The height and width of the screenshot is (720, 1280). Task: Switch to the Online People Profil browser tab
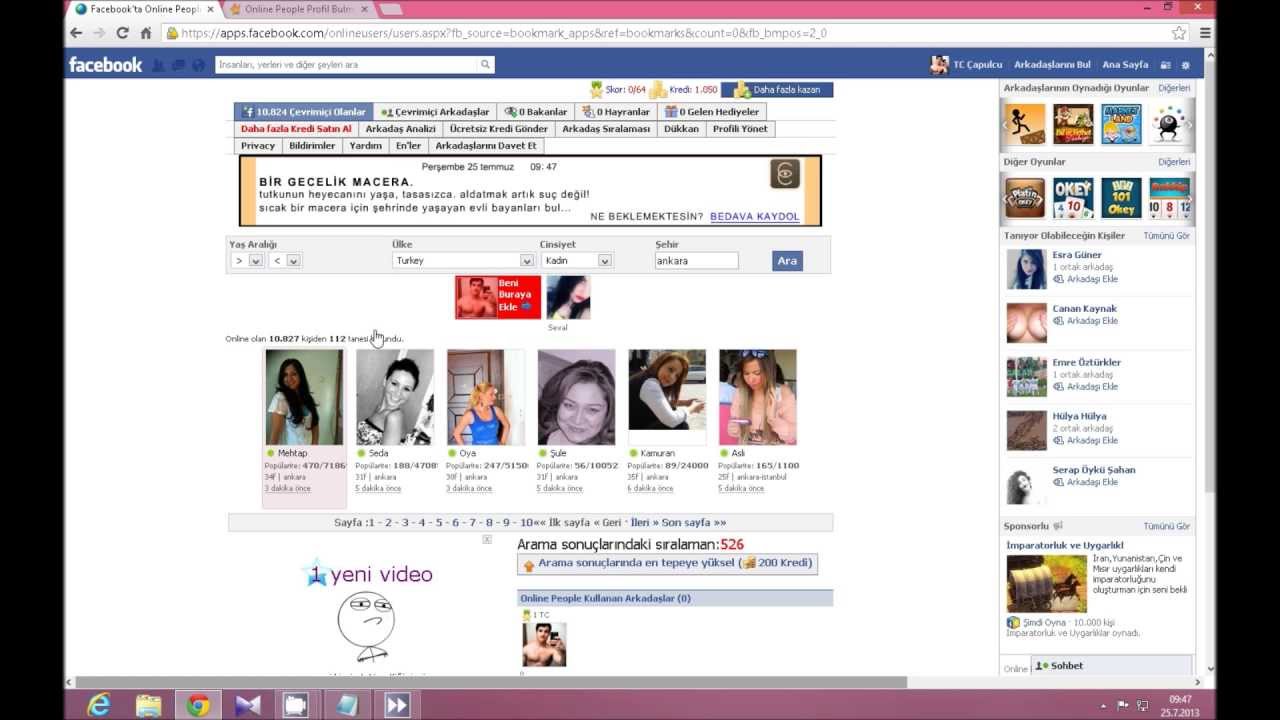click(299, 9)
